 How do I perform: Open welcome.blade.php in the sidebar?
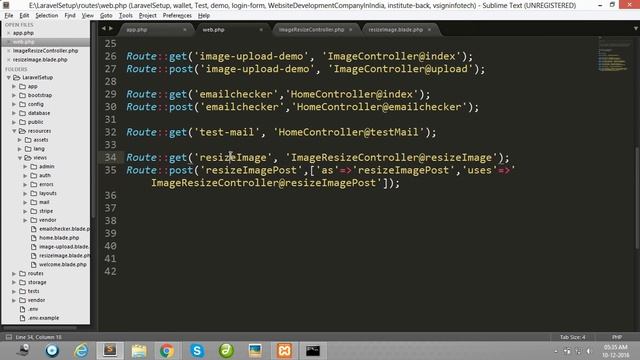point(63,264)
